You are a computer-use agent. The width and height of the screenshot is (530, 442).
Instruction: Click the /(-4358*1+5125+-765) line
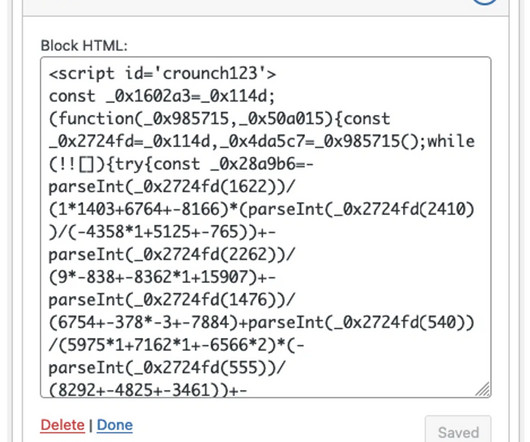(162, 232)
